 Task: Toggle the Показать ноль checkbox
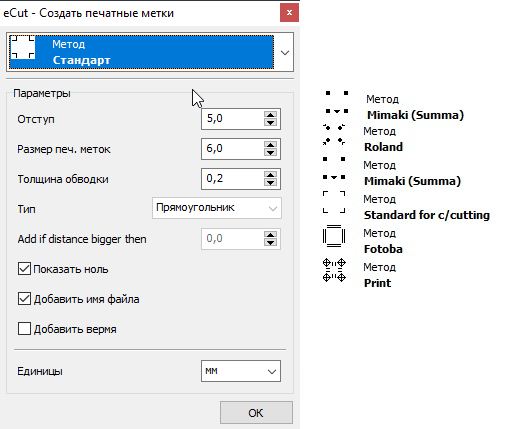coord(24,269)
